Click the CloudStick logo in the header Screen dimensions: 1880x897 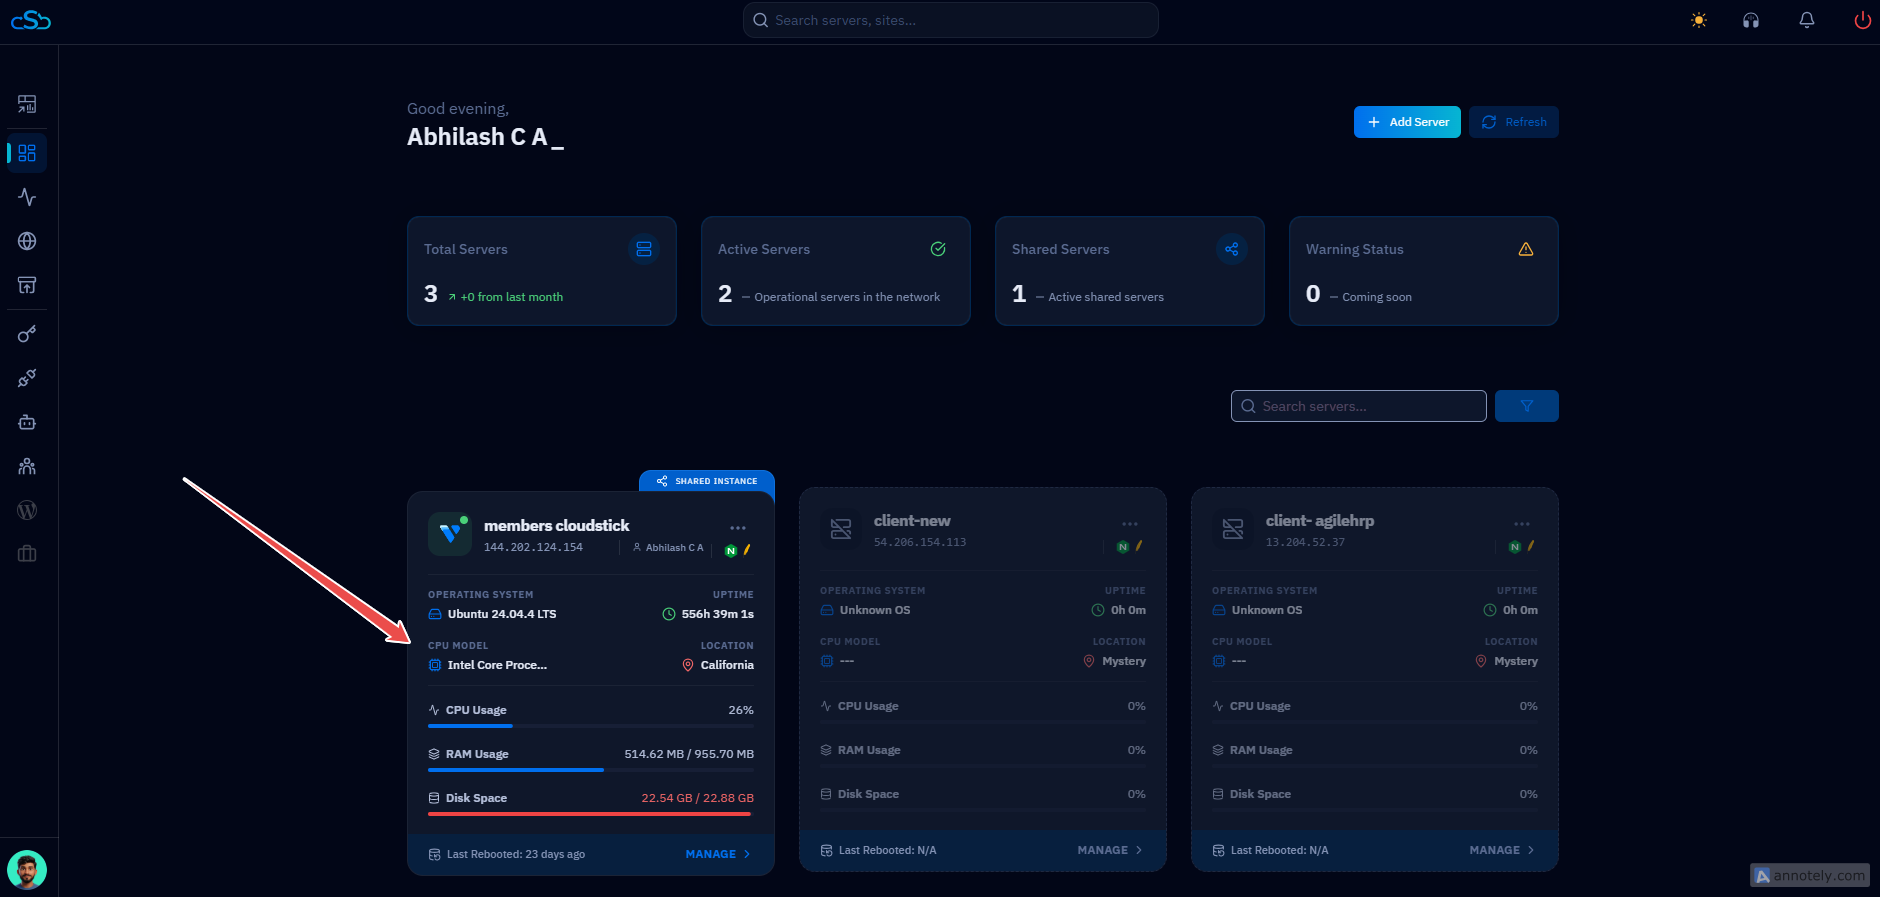[x=30, y=20]
